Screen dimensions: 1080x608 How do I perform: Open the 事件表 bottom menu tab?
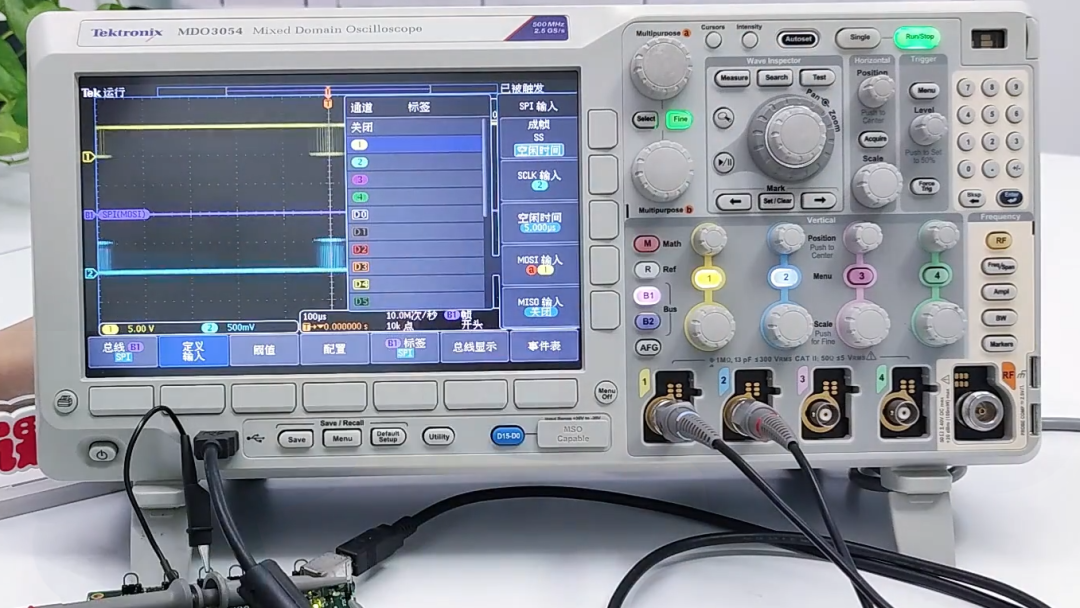pyautogui.click(x=544, y=346)
